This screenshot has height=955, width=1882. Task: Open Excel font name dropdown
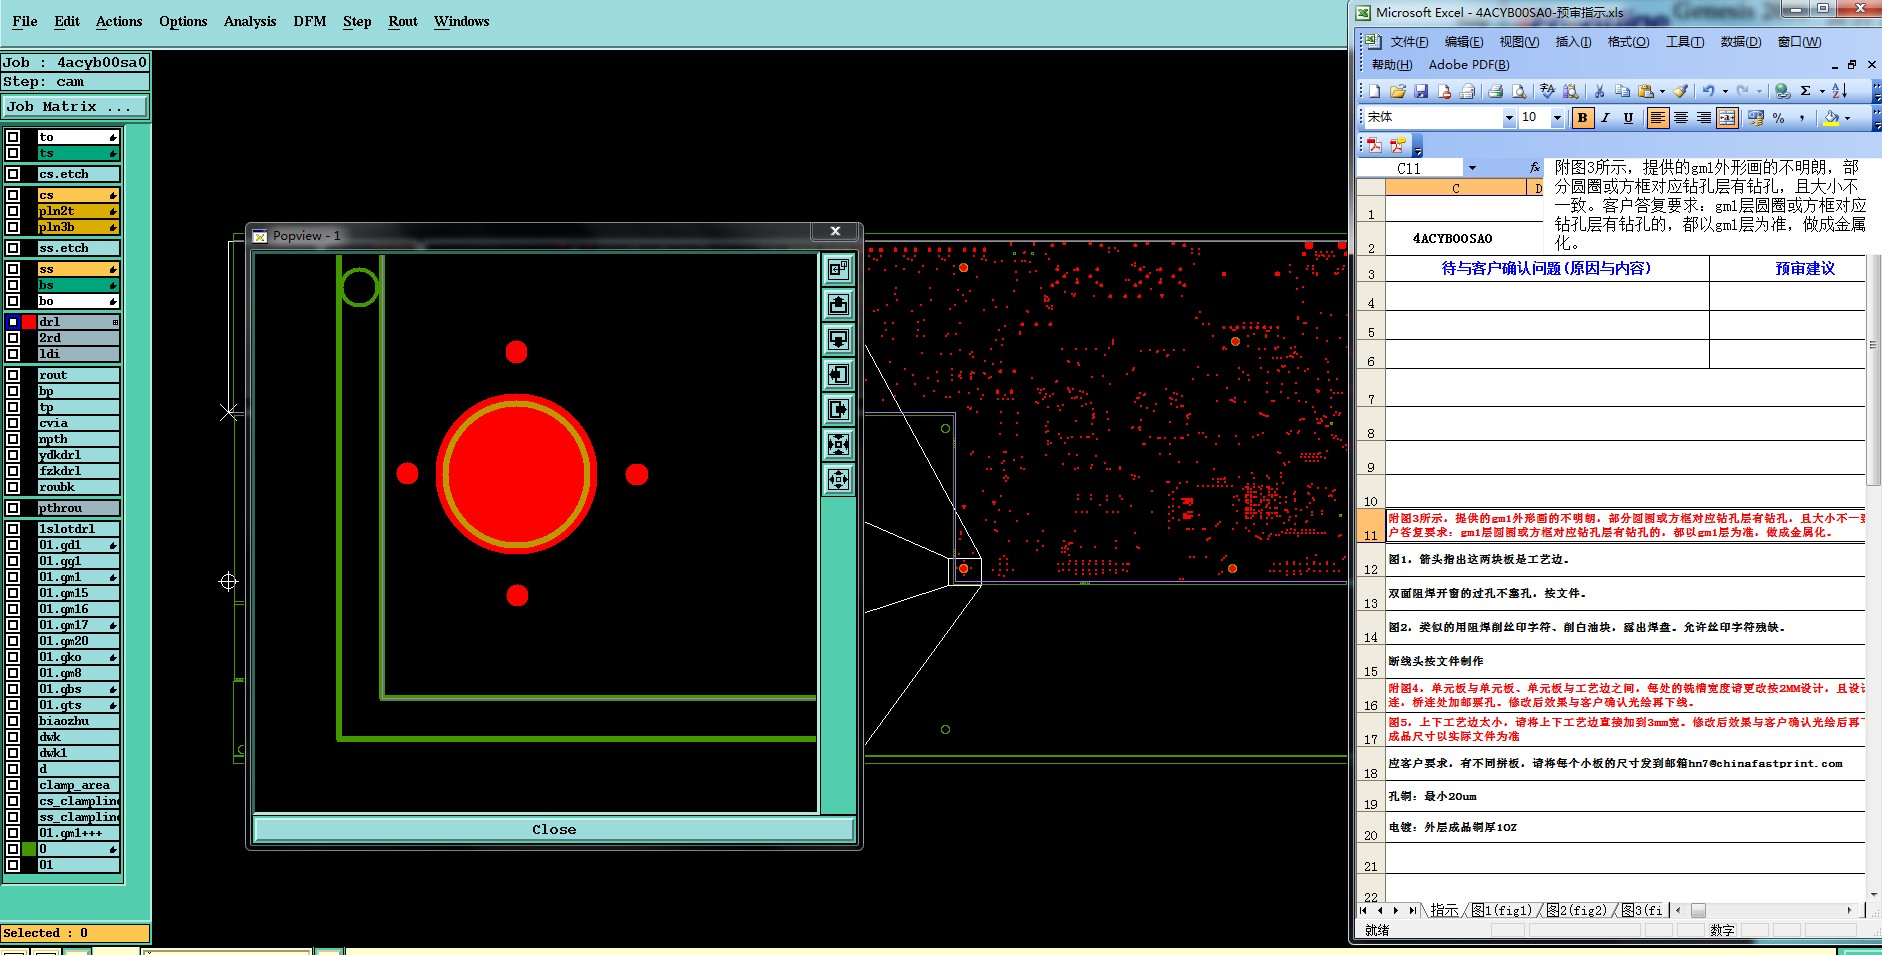[1509, 118]
